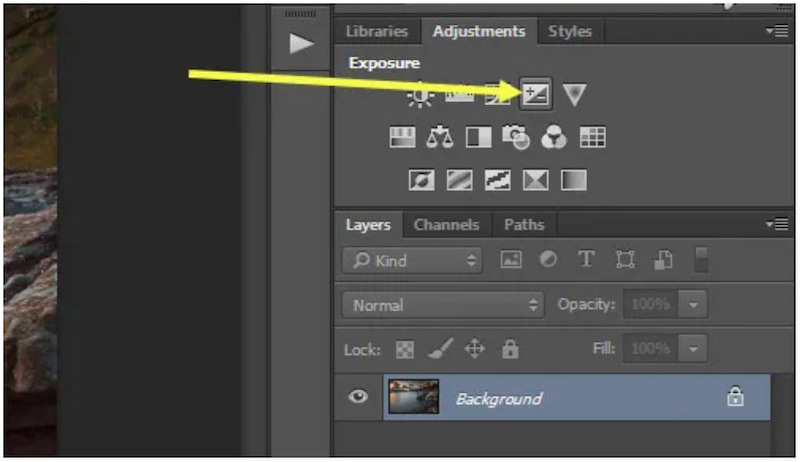Add an Exposure adjustment layer
Image resolution: width=800 pixels, height=462 pixels.
536,94
